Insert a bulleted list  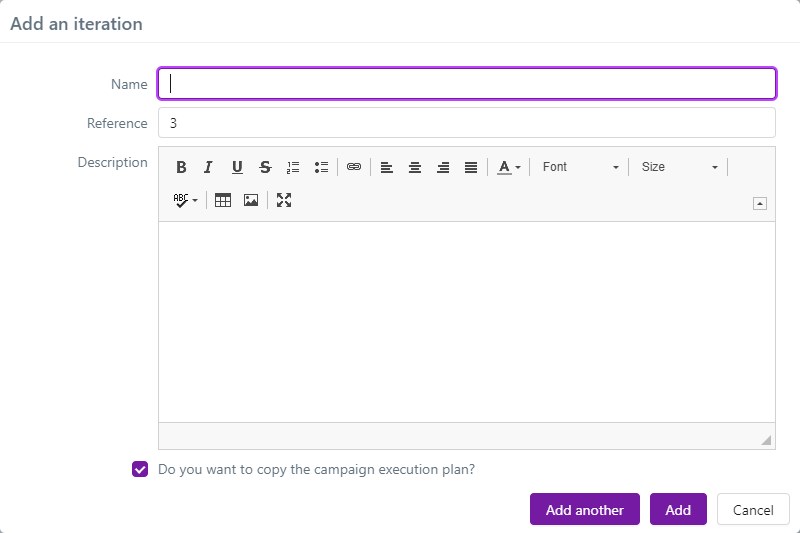click(x=321, y=168)
